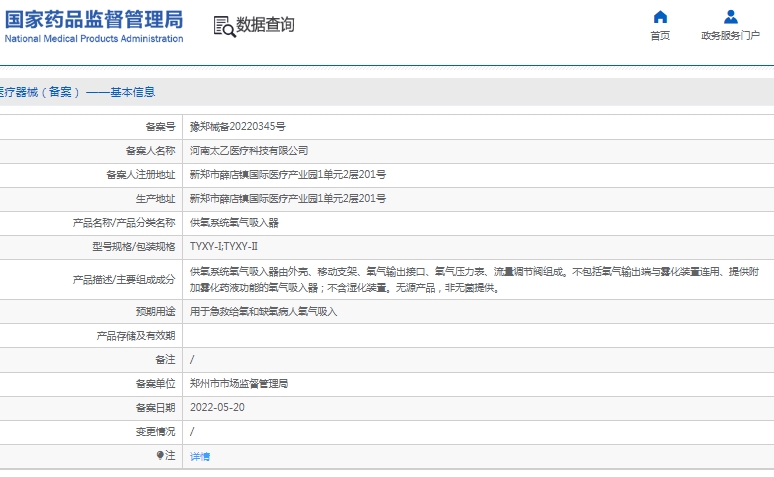Select the 生产地址 address value
The image size is (774, 477).
pyautogui.click(x=288, y=199)
